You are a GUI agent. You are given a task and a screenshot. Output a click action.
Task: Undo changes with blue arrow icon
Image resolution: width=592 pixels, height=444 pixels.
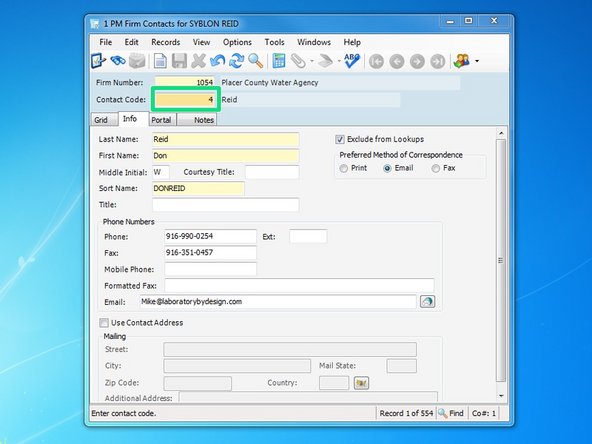[x=217, y=61]
